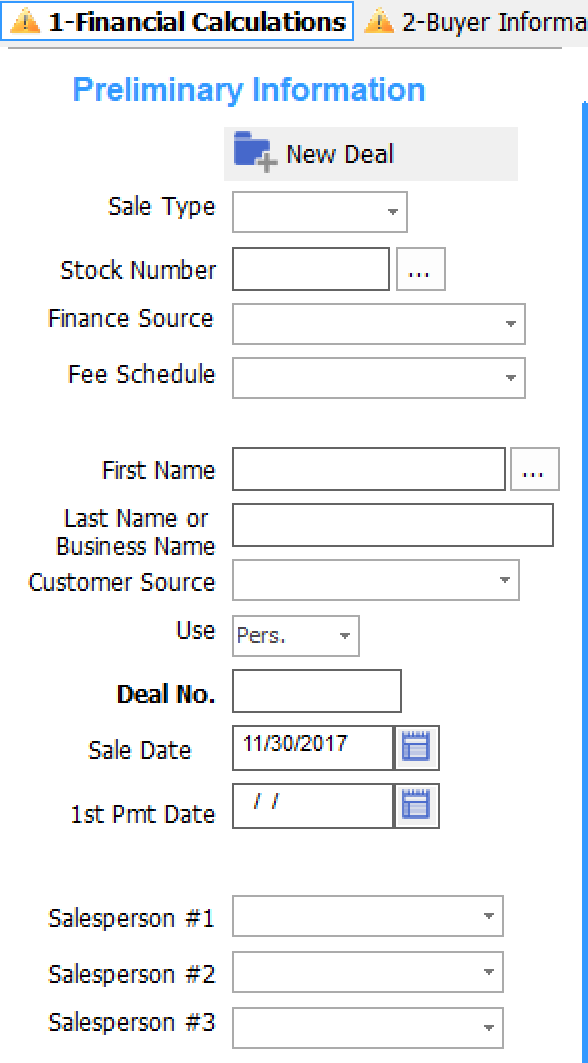Switch to the 2-Buyer Information tab
Viewport: 588px width, 1063px height.
pyautogui.click(x=470, y=20)
